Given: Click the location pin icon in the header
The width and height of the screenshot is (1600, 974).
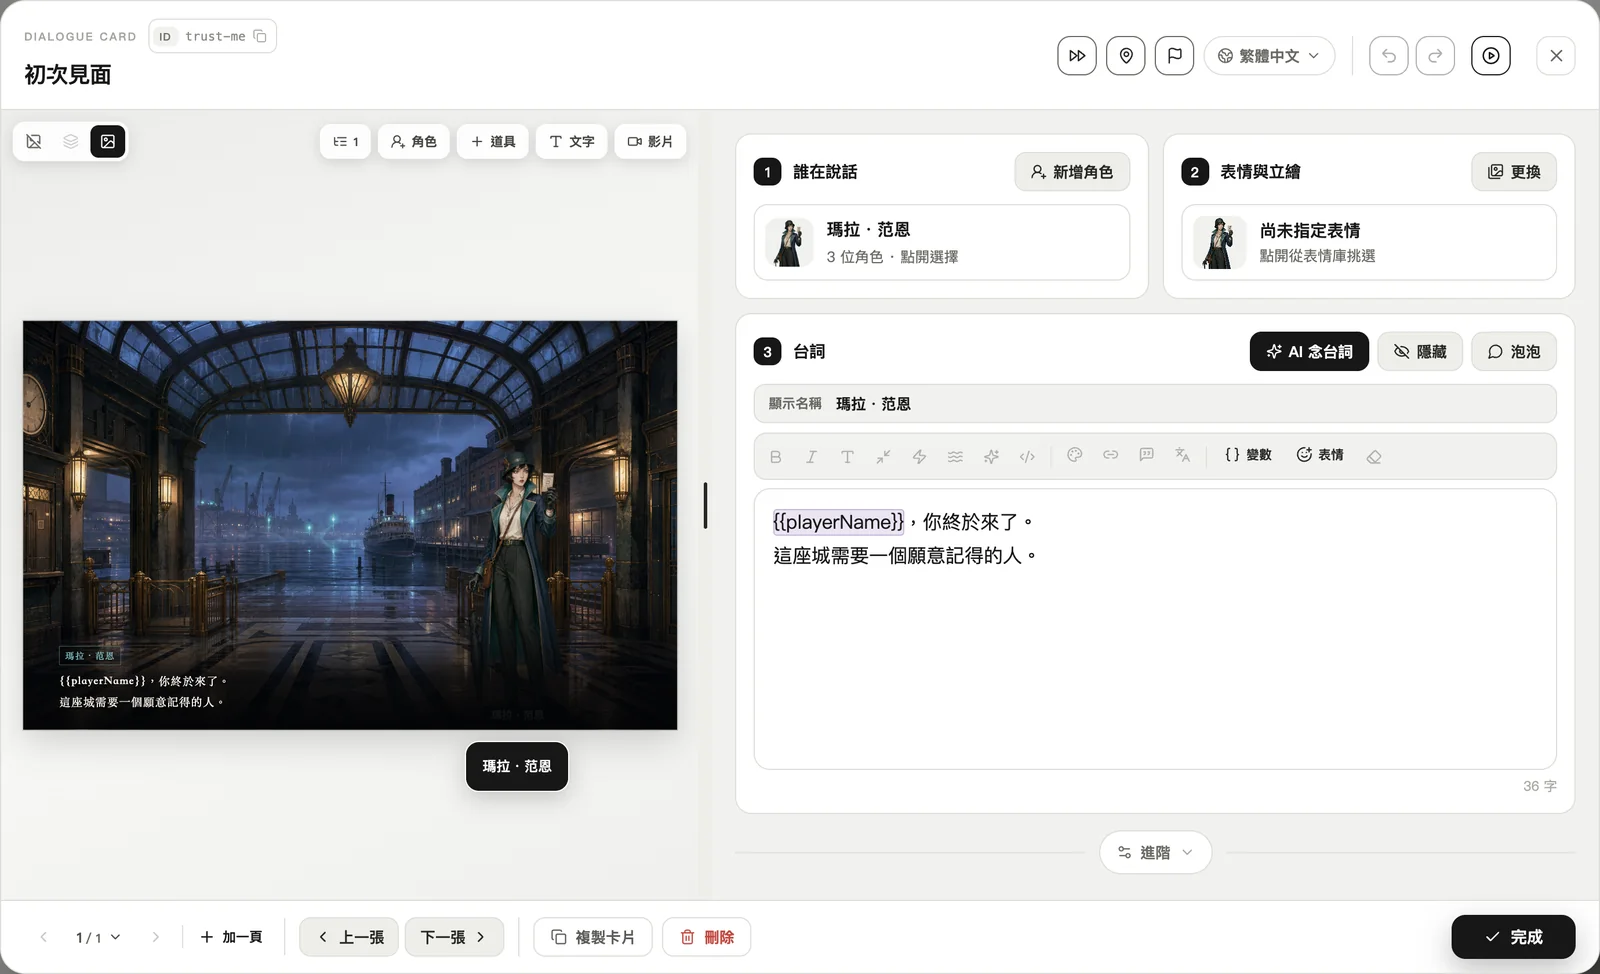Looking at the screenshot, I should pyautogui.click(x=1126, y=56).
